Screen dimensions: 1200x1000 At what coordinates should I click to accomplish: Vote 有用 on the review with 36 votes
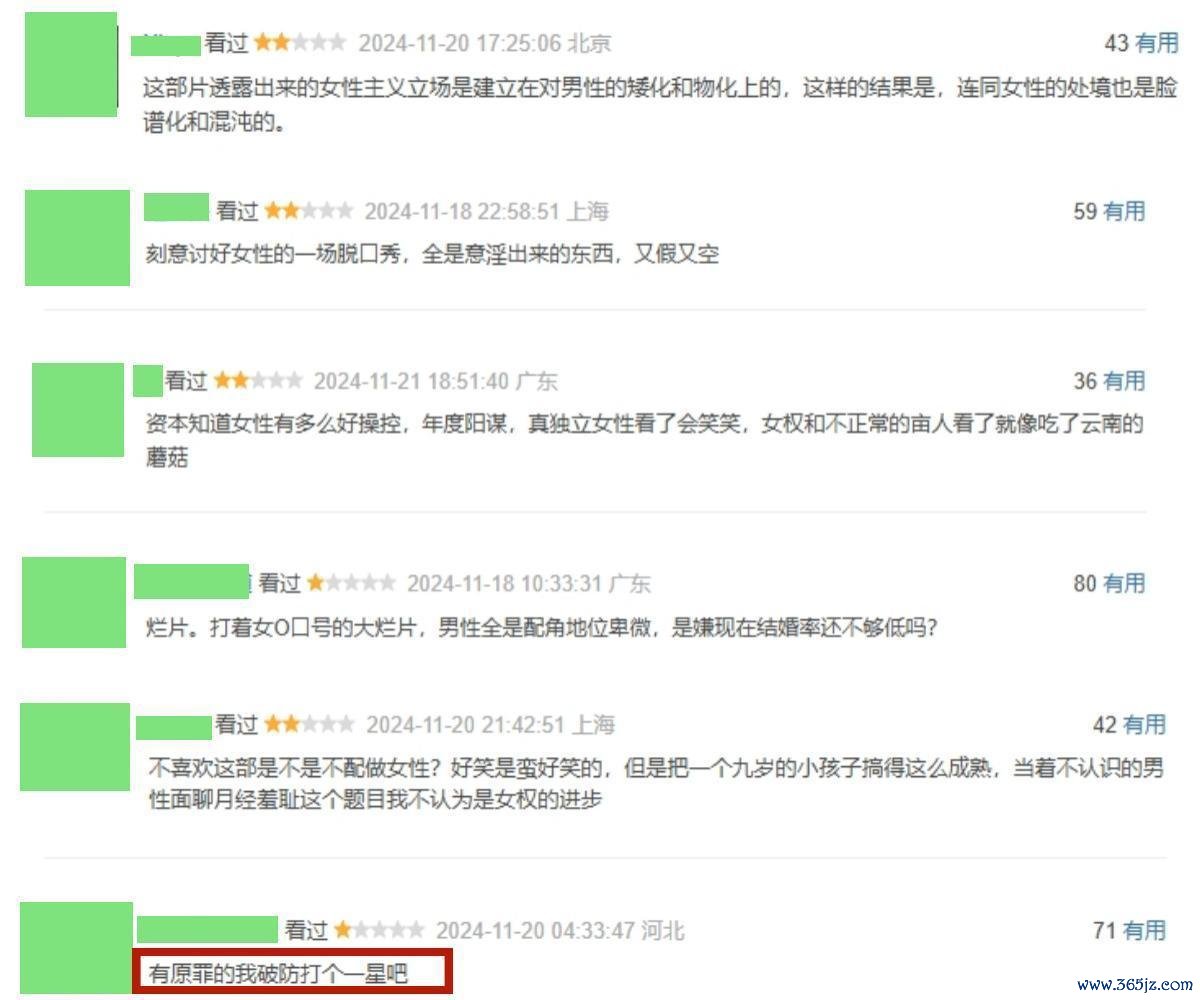(1124, 381)
